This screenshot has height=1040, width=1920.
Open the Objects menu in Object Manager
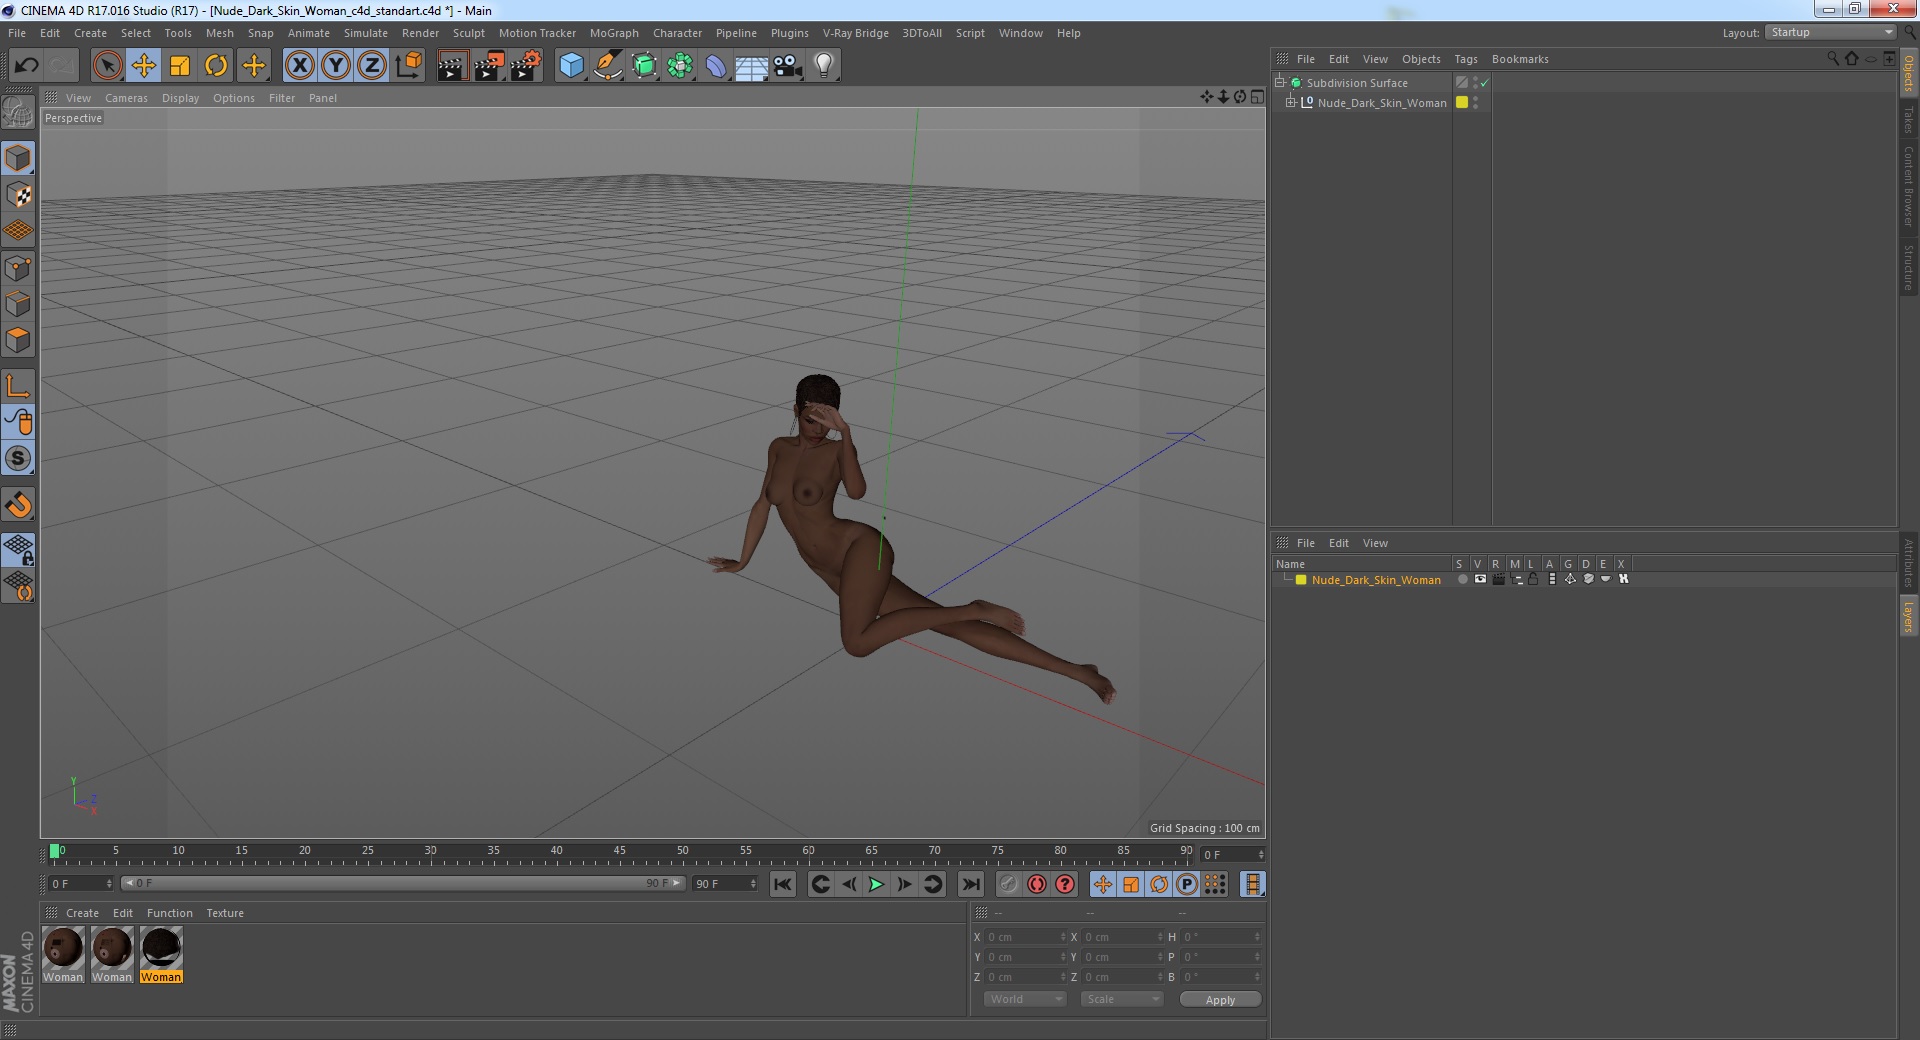(x=1421, y=59)
